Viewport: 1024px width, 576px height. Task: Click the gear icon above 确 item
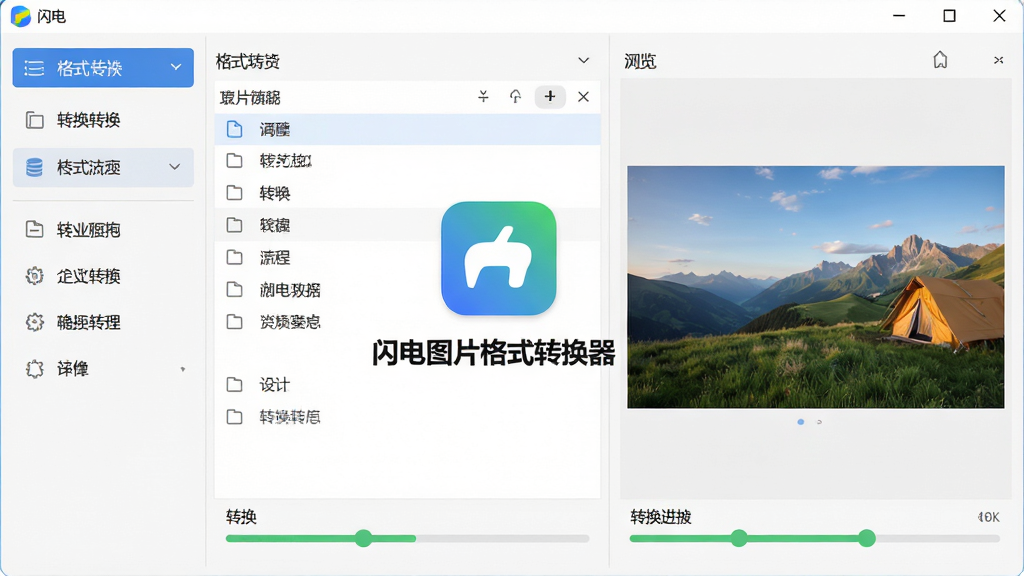tap(34, 276)
